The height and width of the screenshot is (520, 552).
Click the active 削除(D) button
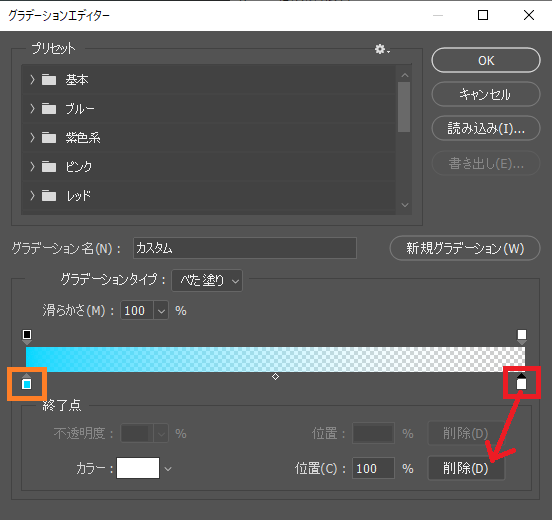tap(466, 468)
